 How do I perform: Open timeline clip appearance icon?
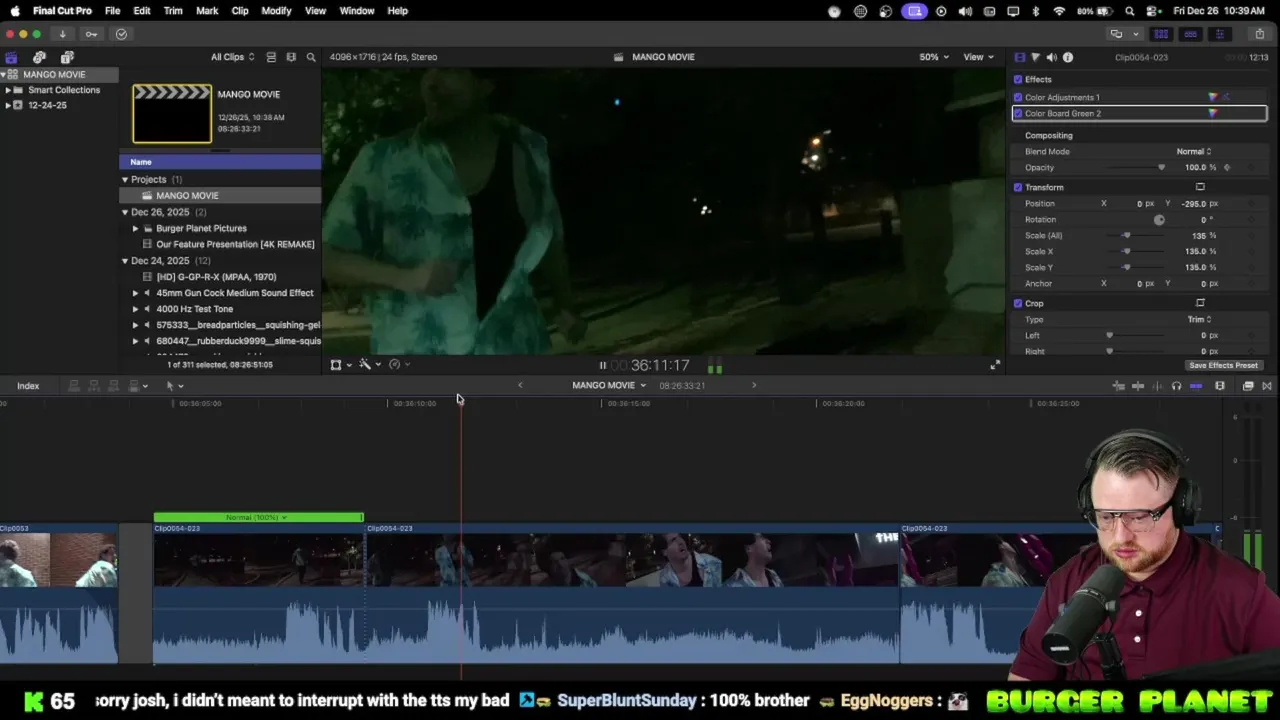click(1220, 386)
